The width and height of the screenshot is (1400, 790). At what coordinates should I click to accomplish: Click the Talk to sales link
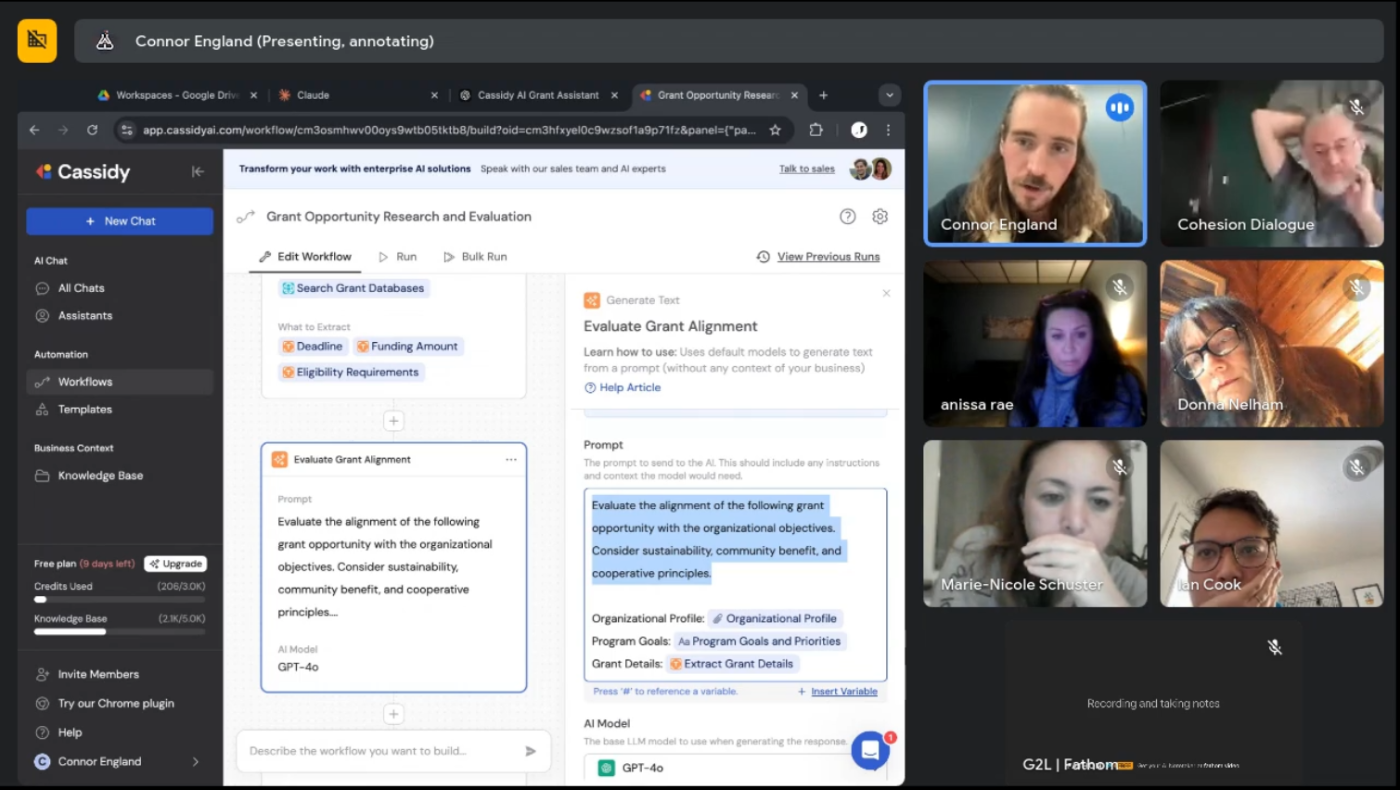pos(807,169)
